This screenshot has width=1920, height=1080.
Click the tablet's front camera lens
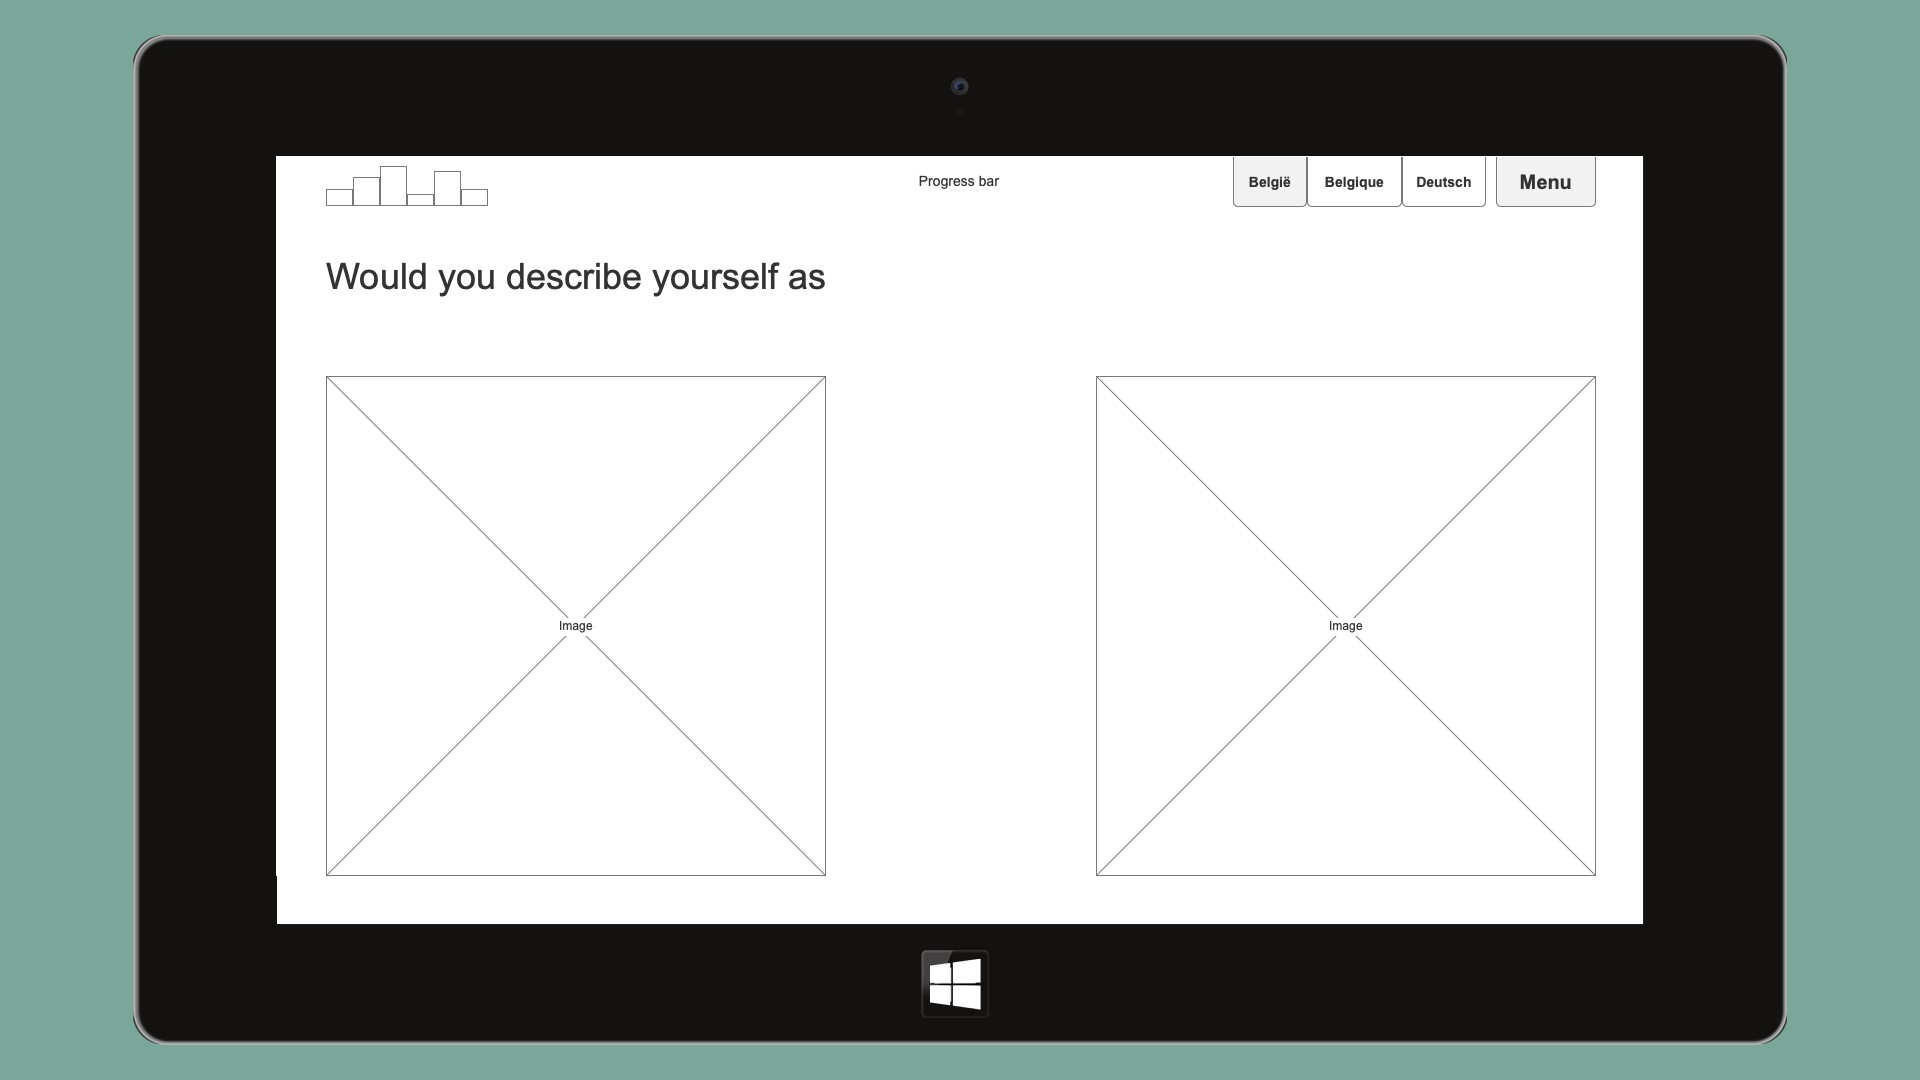[x=959, y=87]
